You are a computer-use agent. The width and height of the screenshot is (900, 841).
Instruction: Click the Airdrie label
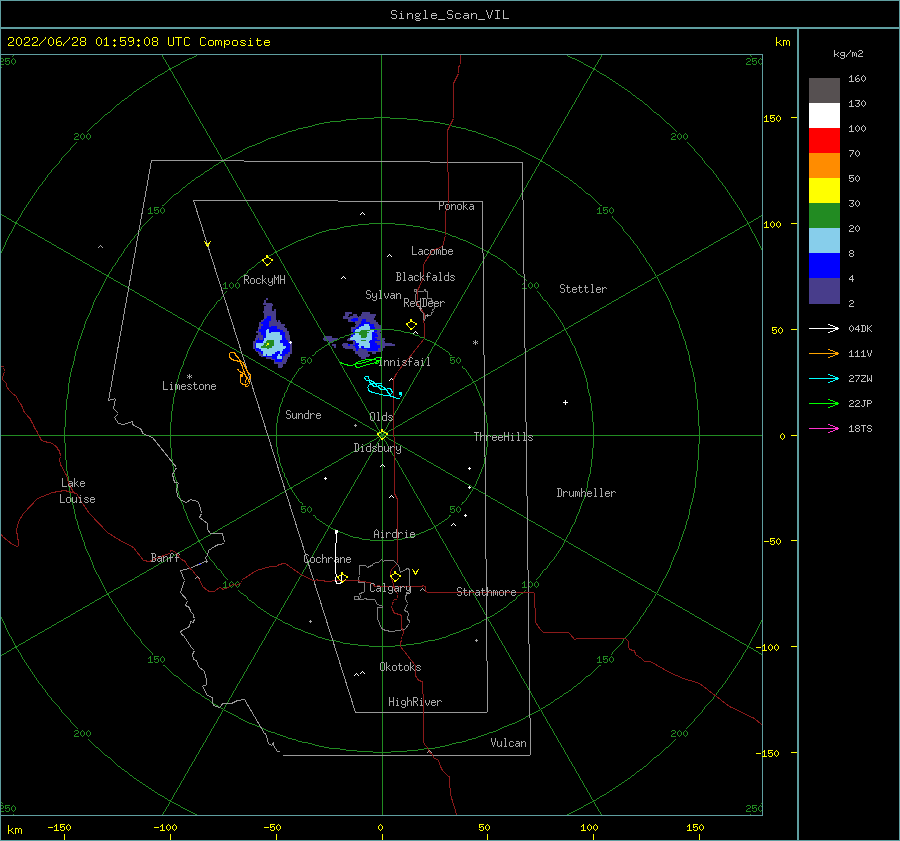[394, 534]
